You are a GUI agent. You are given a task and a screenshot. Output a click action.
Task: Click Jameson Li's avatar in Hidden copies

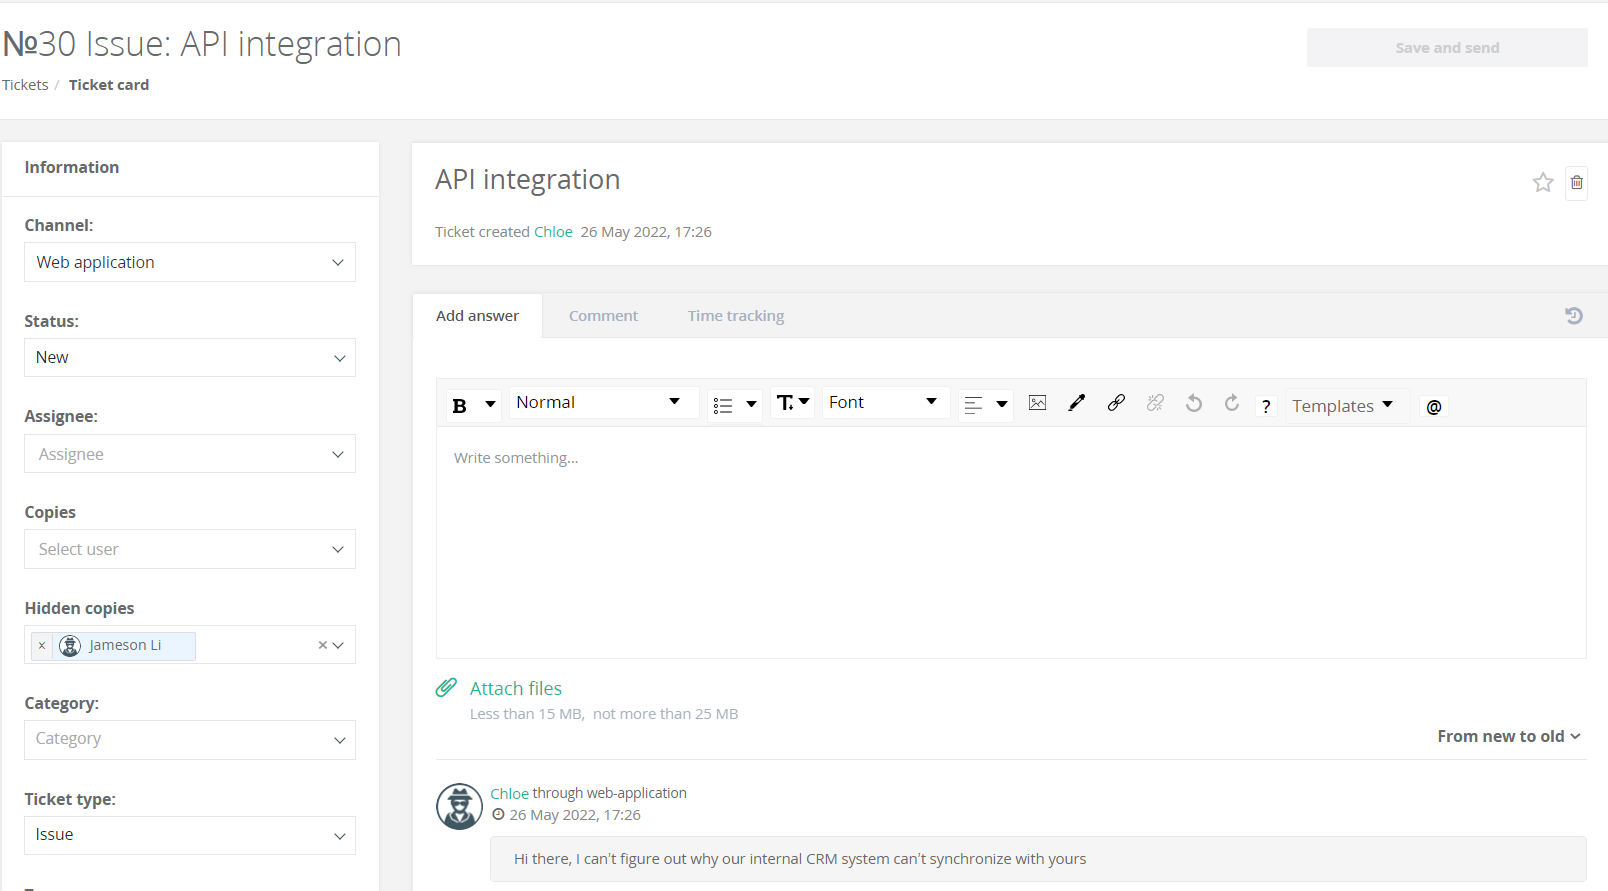click(70, 646)
